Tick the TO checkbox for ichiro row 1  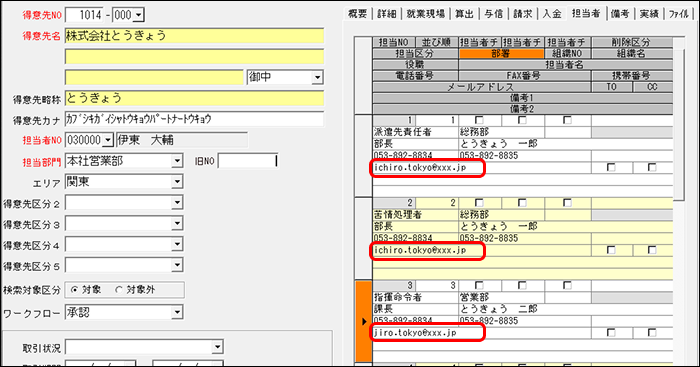pos(611,167)
